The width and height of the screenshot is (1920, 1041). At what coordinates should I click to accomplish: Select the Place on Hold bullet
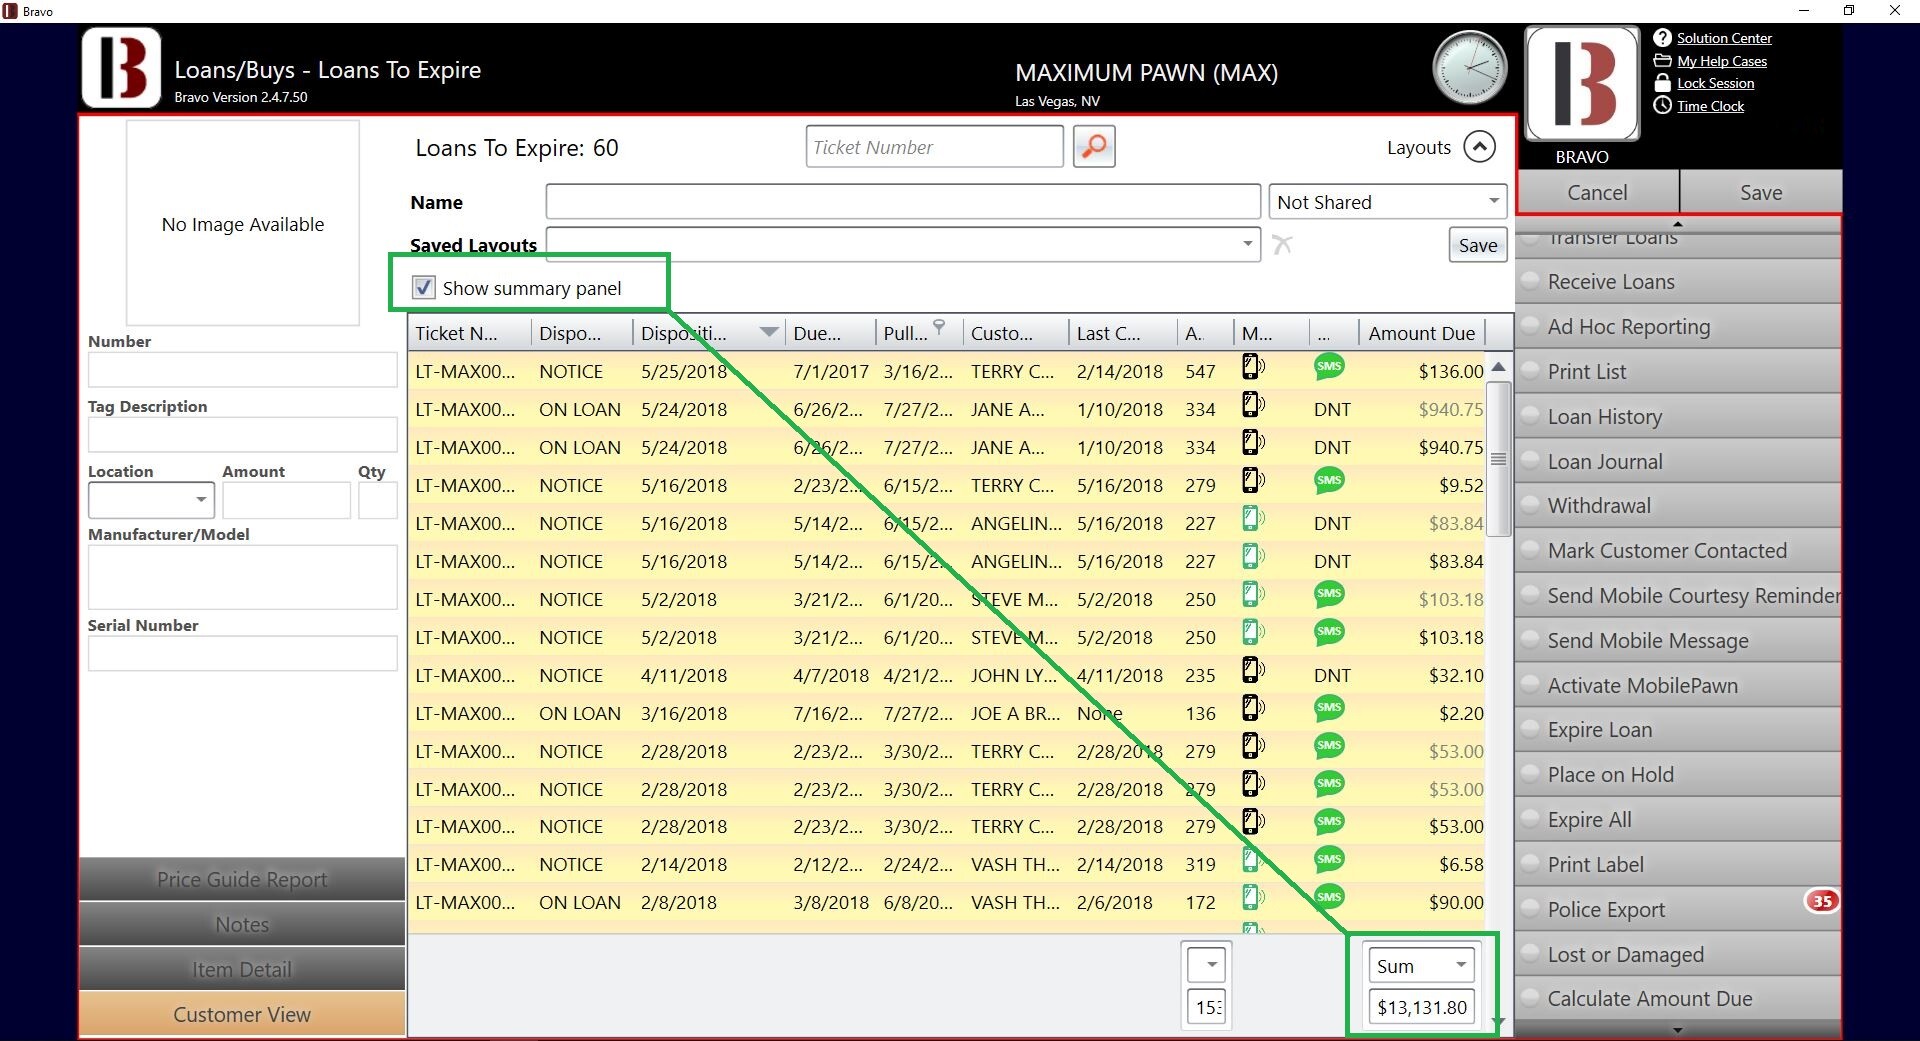[1530, 774]
